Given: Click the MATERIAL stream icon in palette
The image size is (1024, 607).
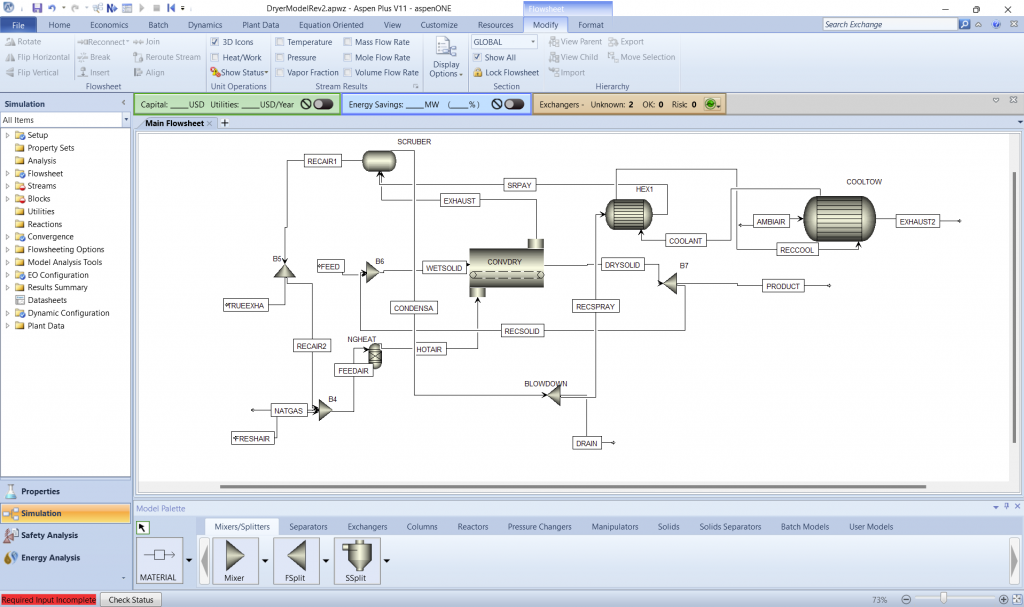Looking at the screenshot, I should (x=158, y=555).
